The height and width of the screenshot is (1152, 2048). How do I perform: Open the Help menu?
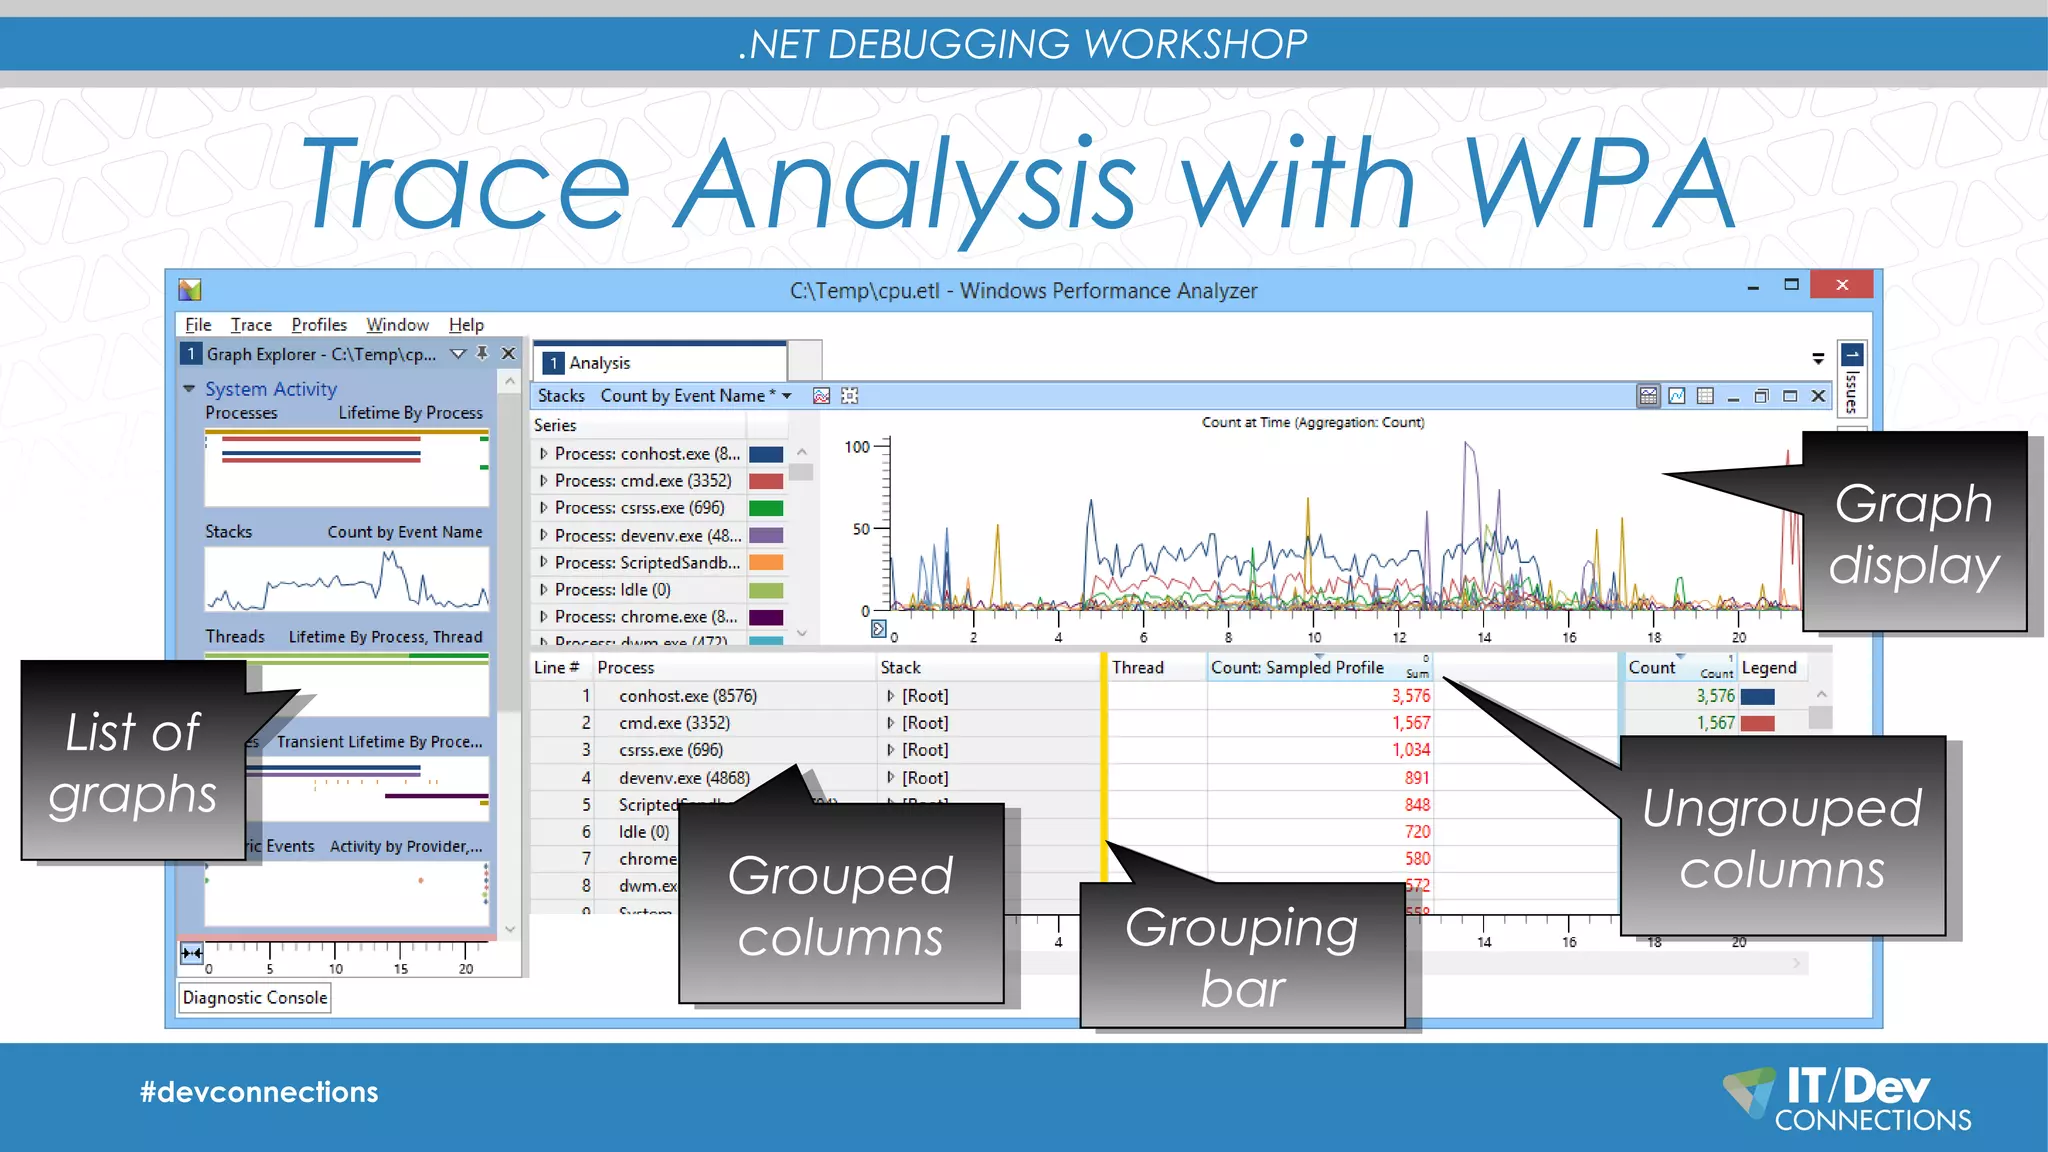[x=466, y=325]
